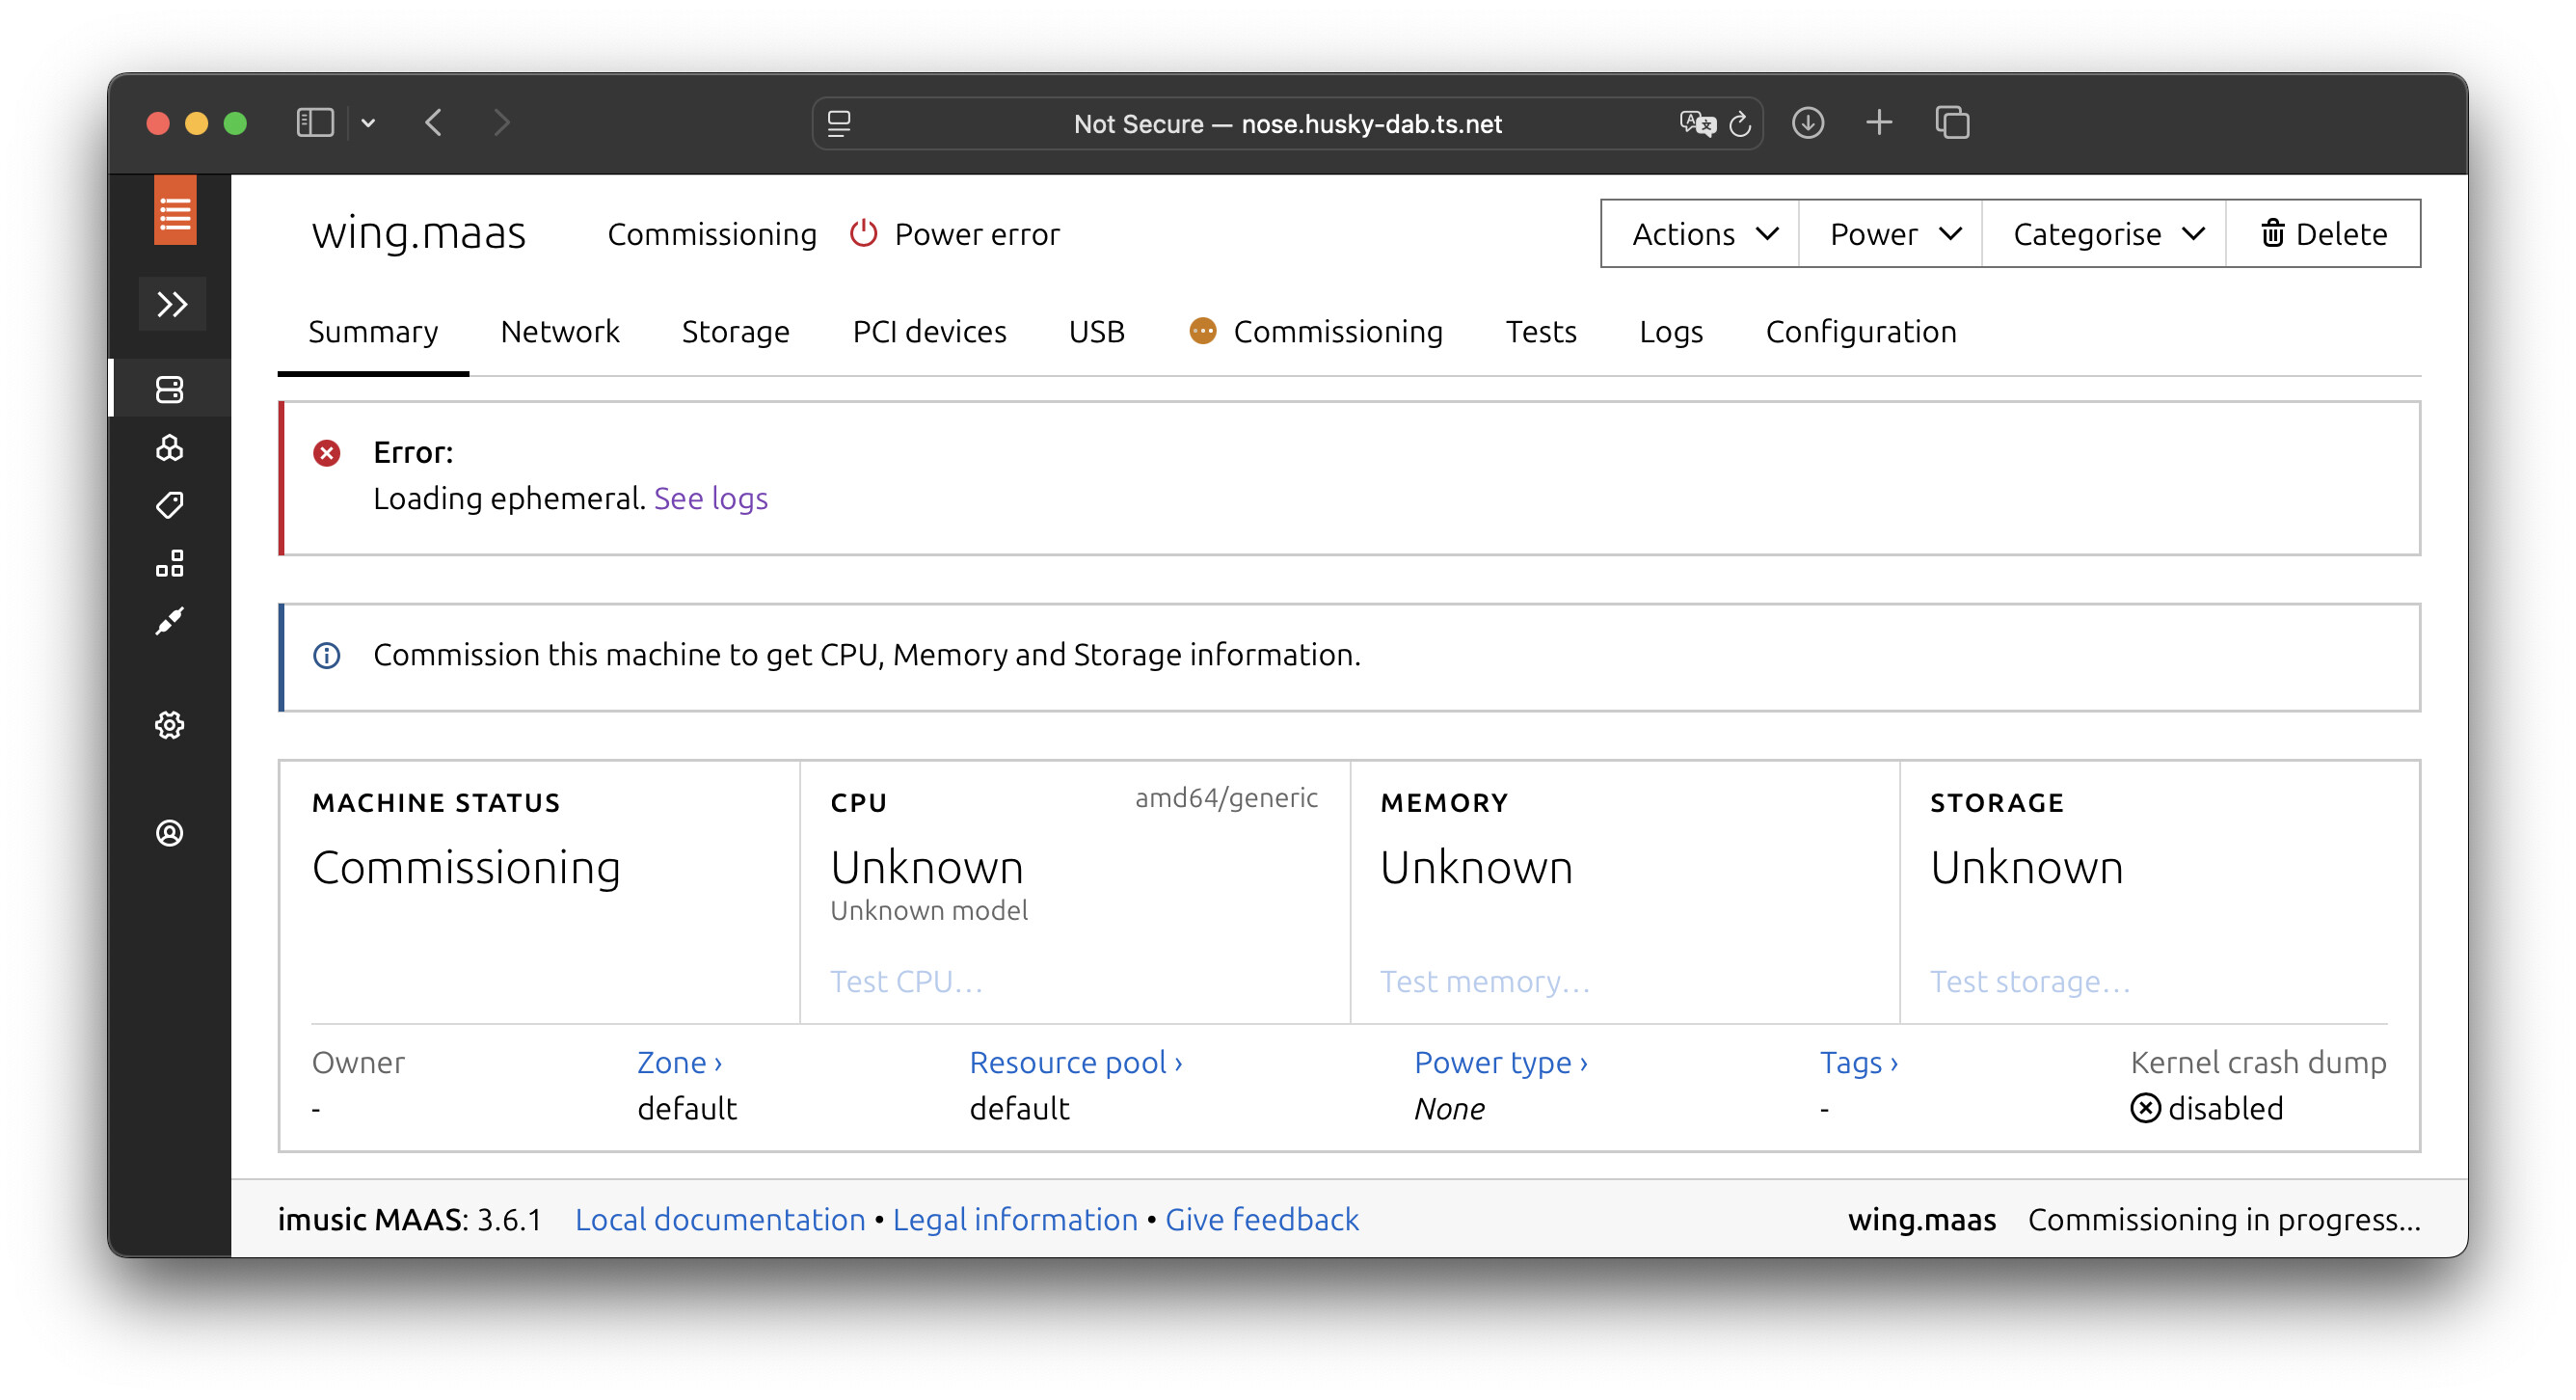
Task: Click the Safari address bar
Action: [1286, 124]
